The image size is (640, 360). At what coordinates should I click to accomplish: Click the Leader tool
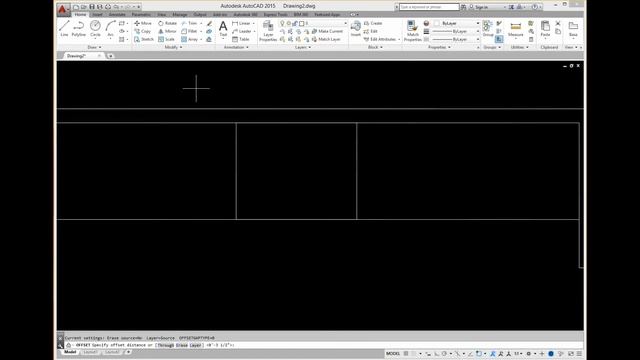pos(241,31)
